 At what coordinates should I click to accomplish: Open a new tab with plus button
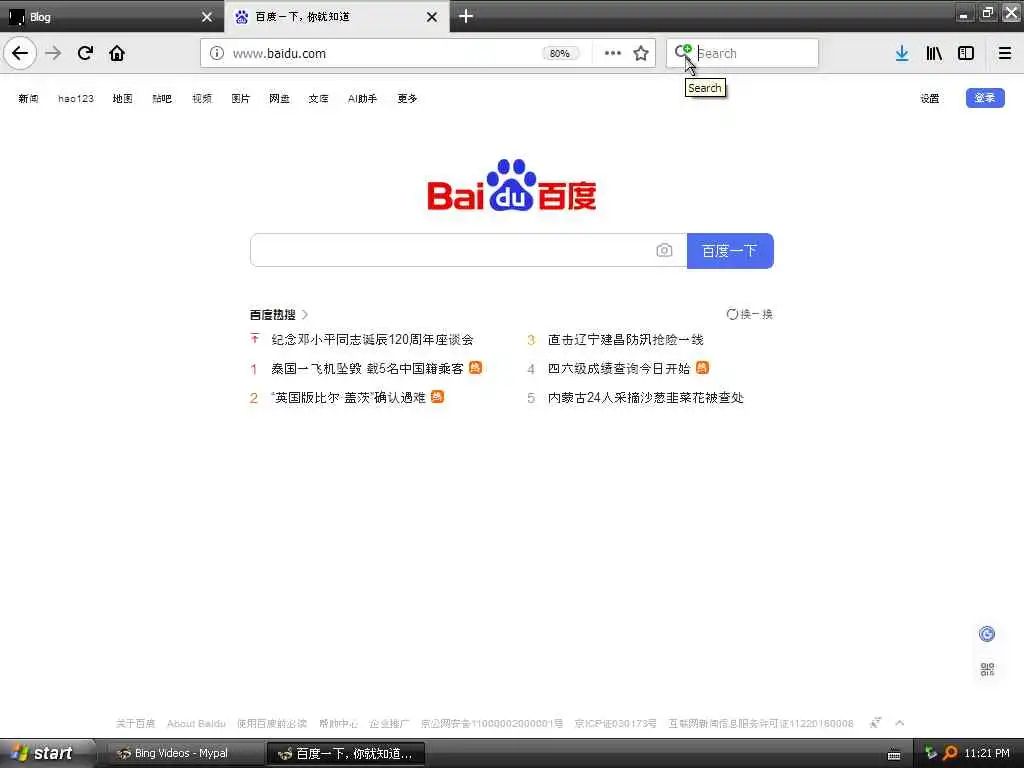click(466, 16)
